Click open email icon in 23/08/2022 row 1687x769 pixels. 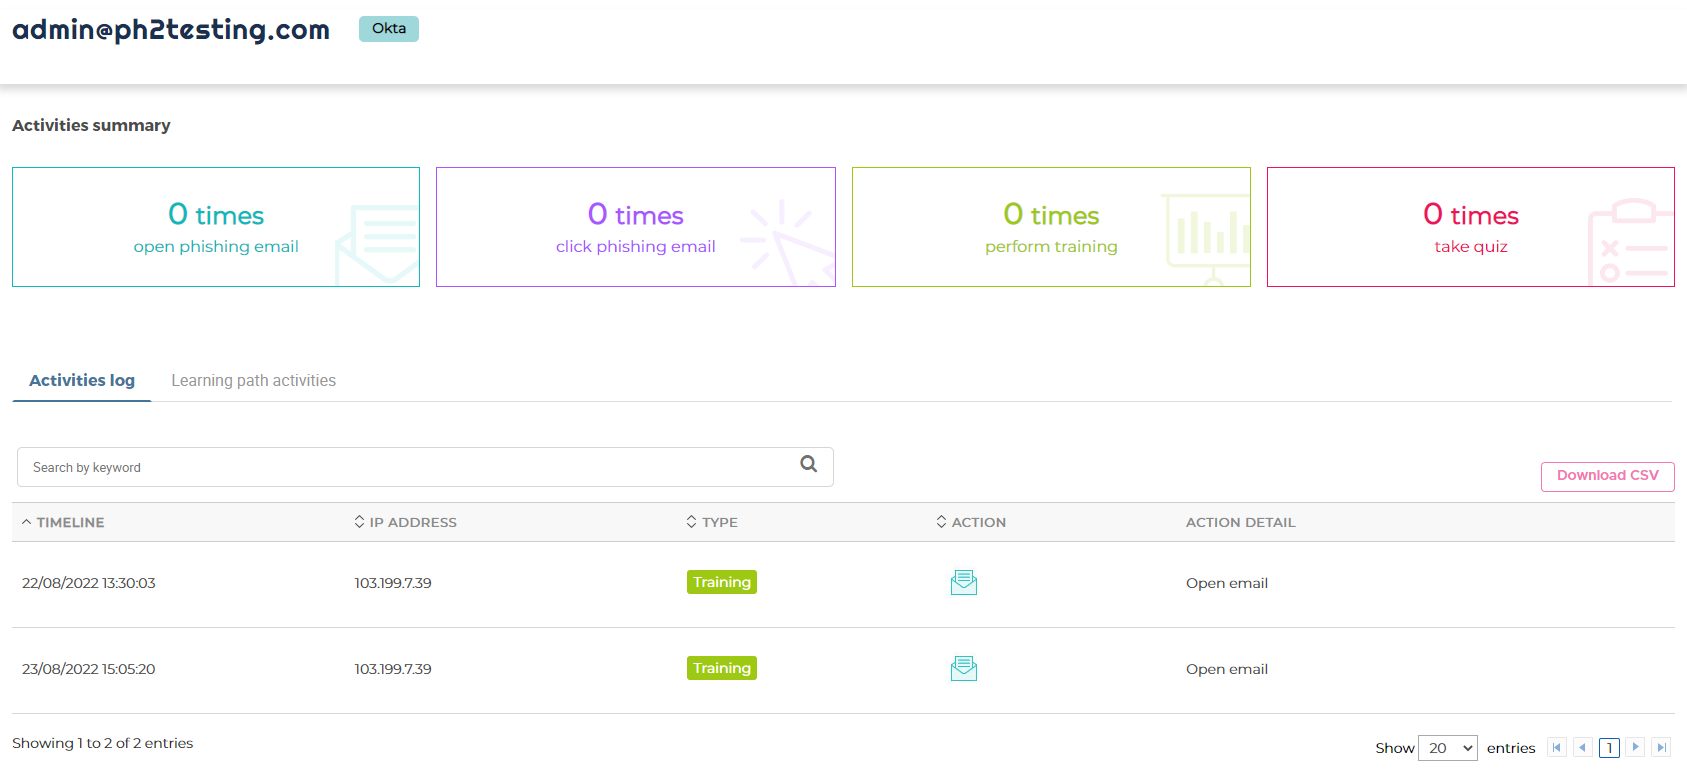tap(964, 668)
